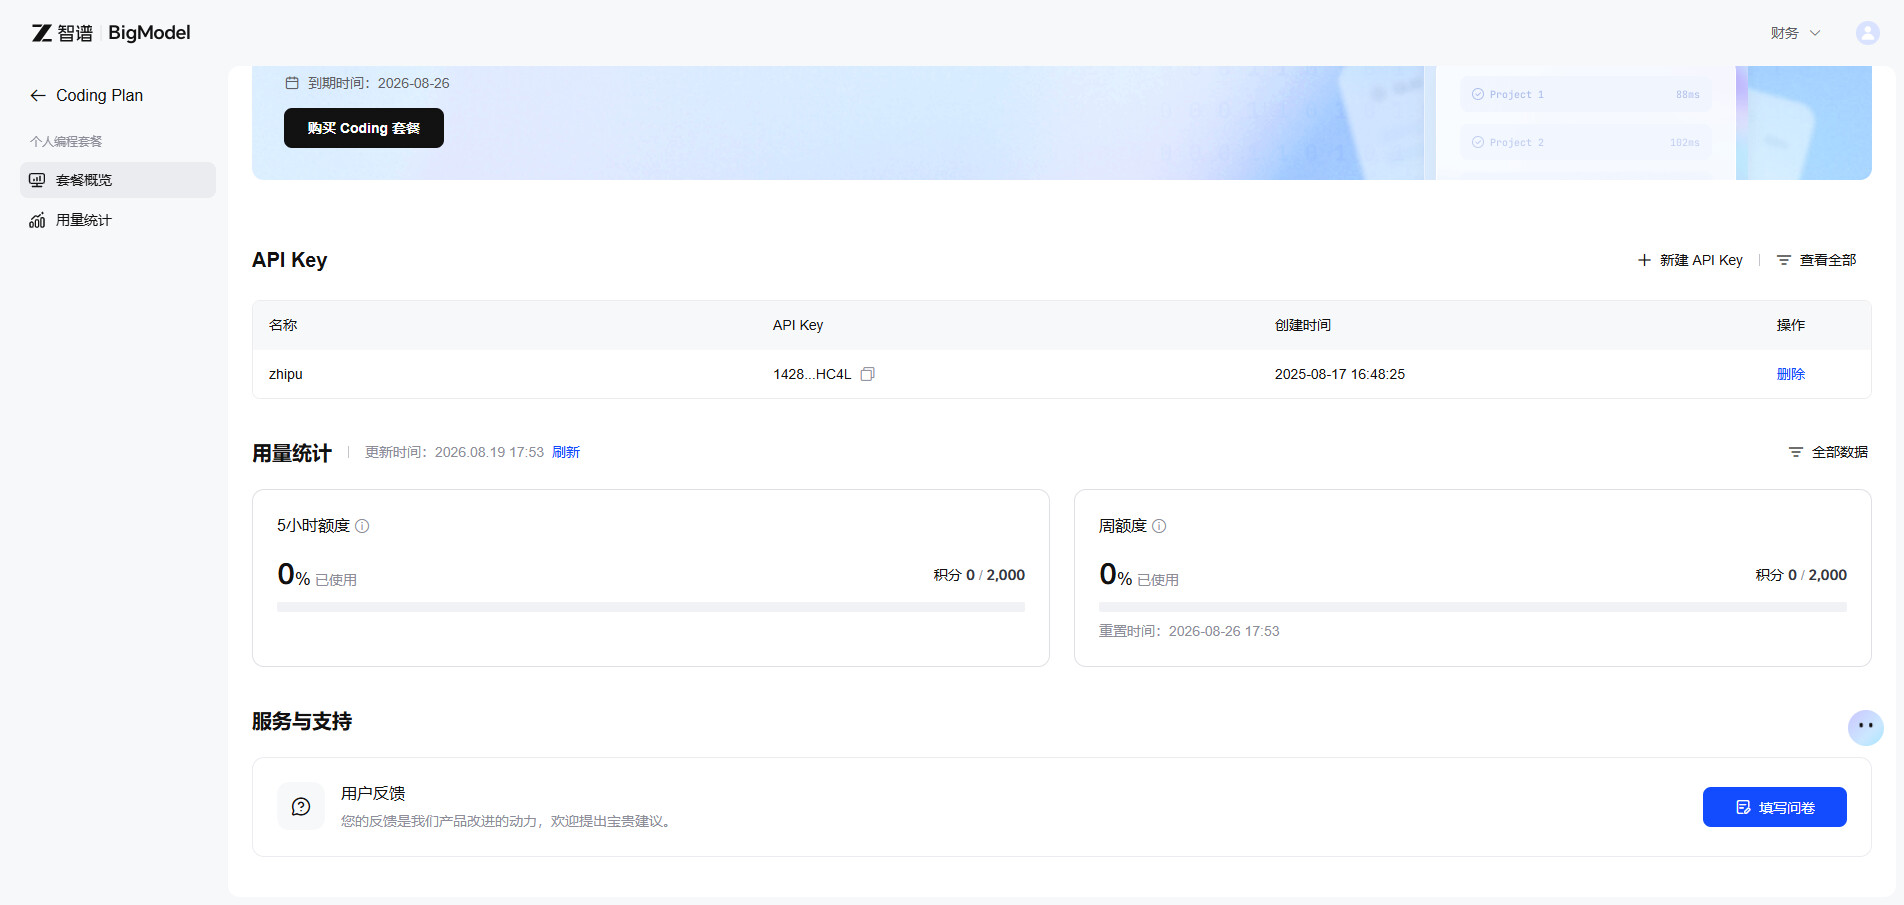Viewport: 1904px width, 905px height.
Task: Click the info icon beside 5小时额度
Action: coord(362,526)
